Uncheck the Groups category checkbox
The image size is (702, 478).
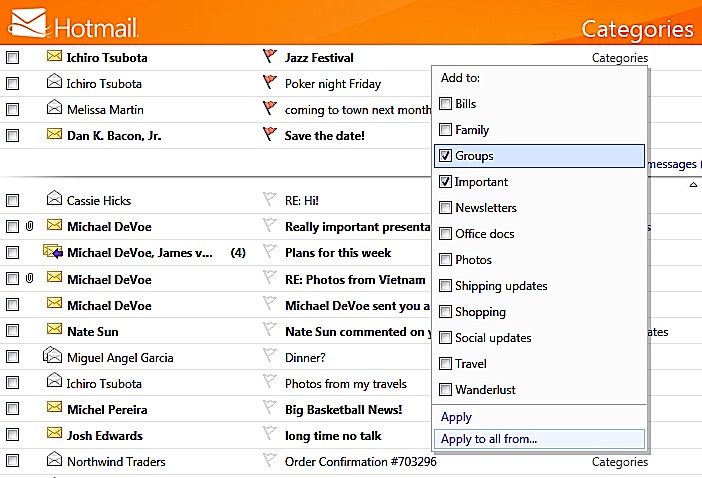click(446, 156)
